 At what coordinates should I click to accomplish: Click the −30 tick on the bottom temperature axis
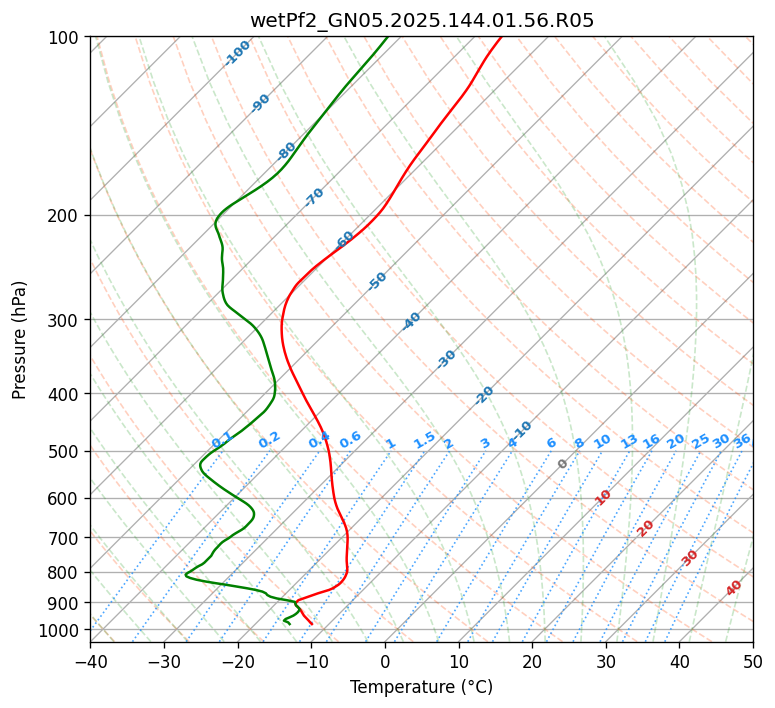164,661
